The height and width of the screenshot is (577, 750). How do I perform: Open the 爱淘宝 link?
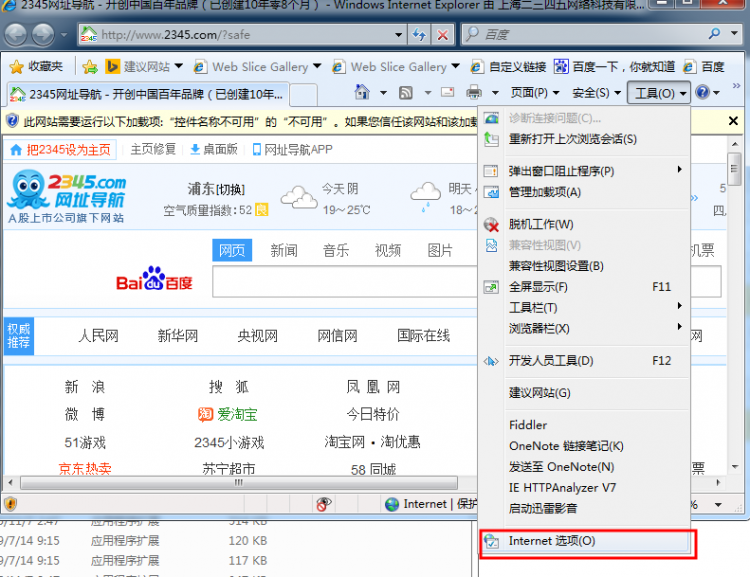point(228,414)
